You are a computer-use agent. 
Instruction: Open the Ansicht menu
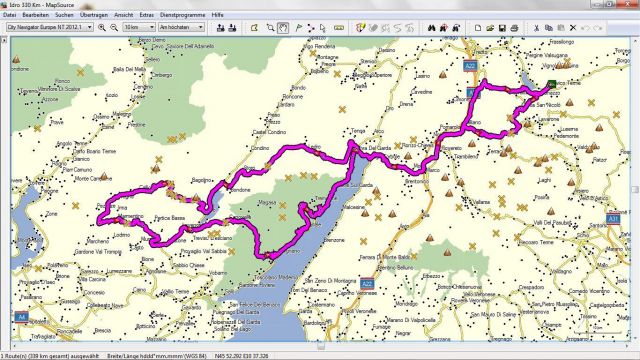tap(124, 15)
